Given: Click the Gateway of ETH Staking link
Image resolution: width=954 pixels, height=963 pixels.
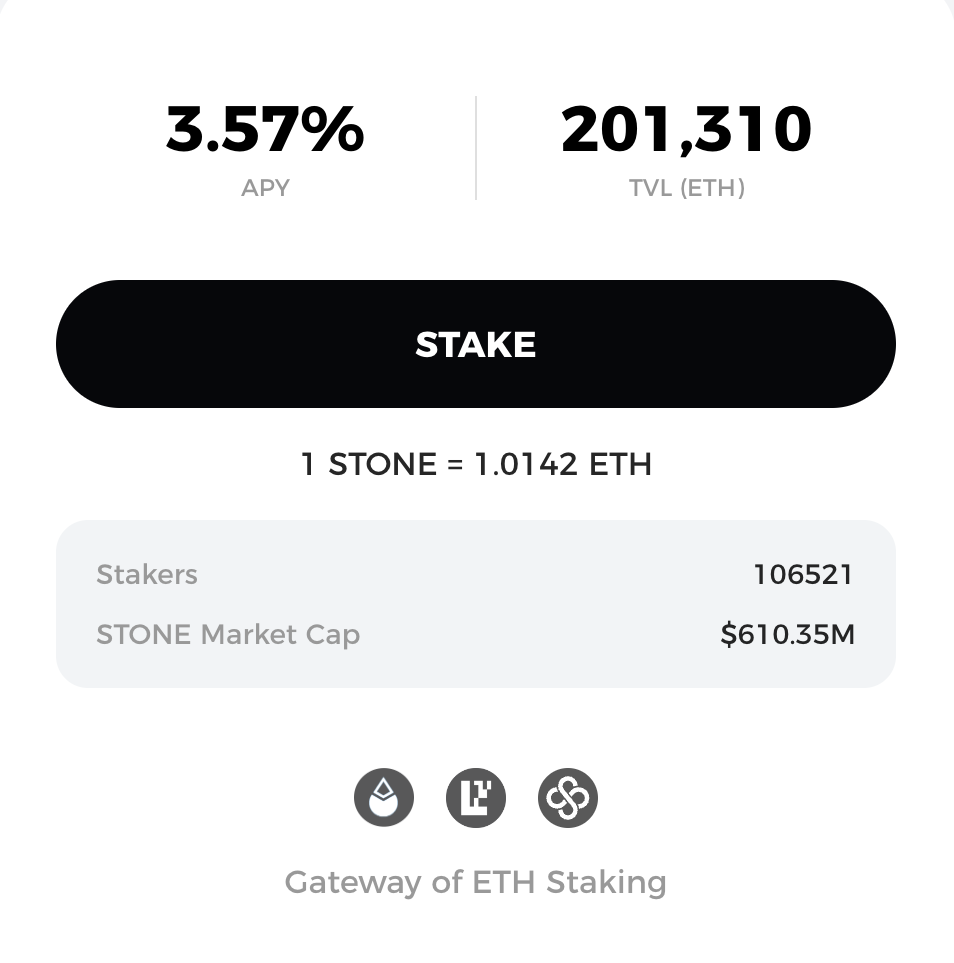Looking at the screenshot, I should (476, 882).
